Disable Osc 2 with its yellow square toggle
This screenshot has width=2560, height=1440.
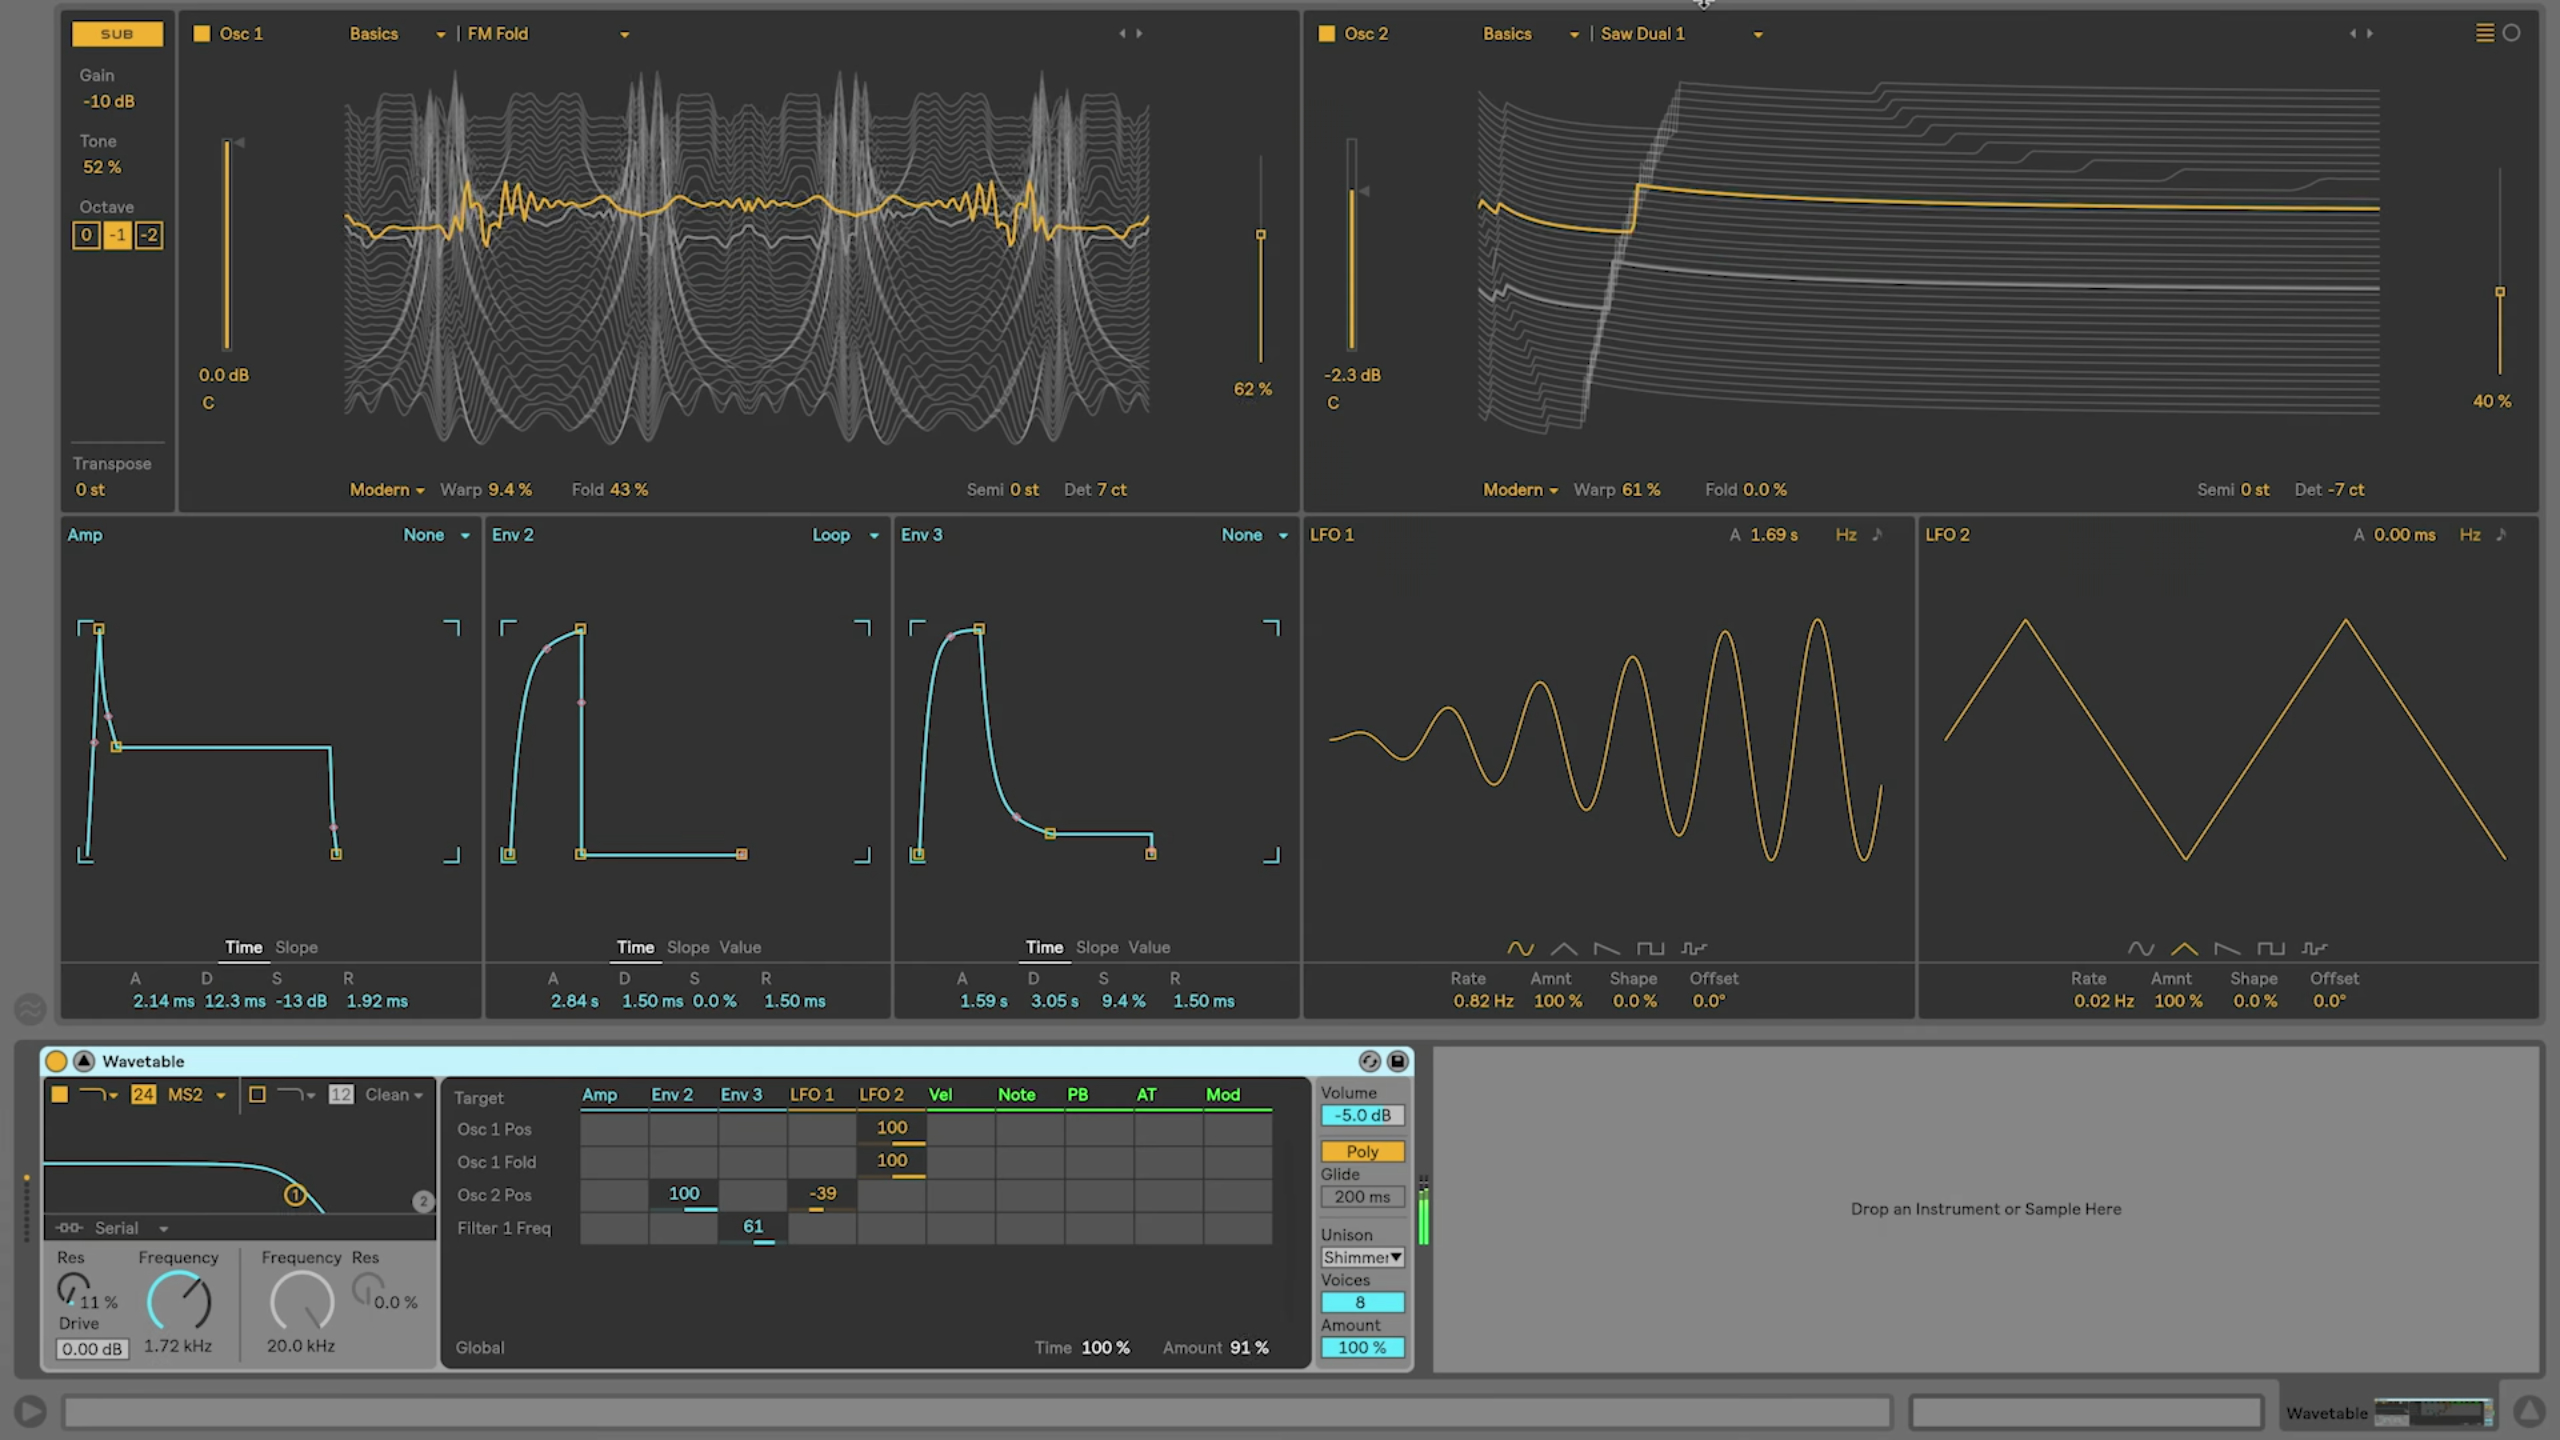[1327, 34]
